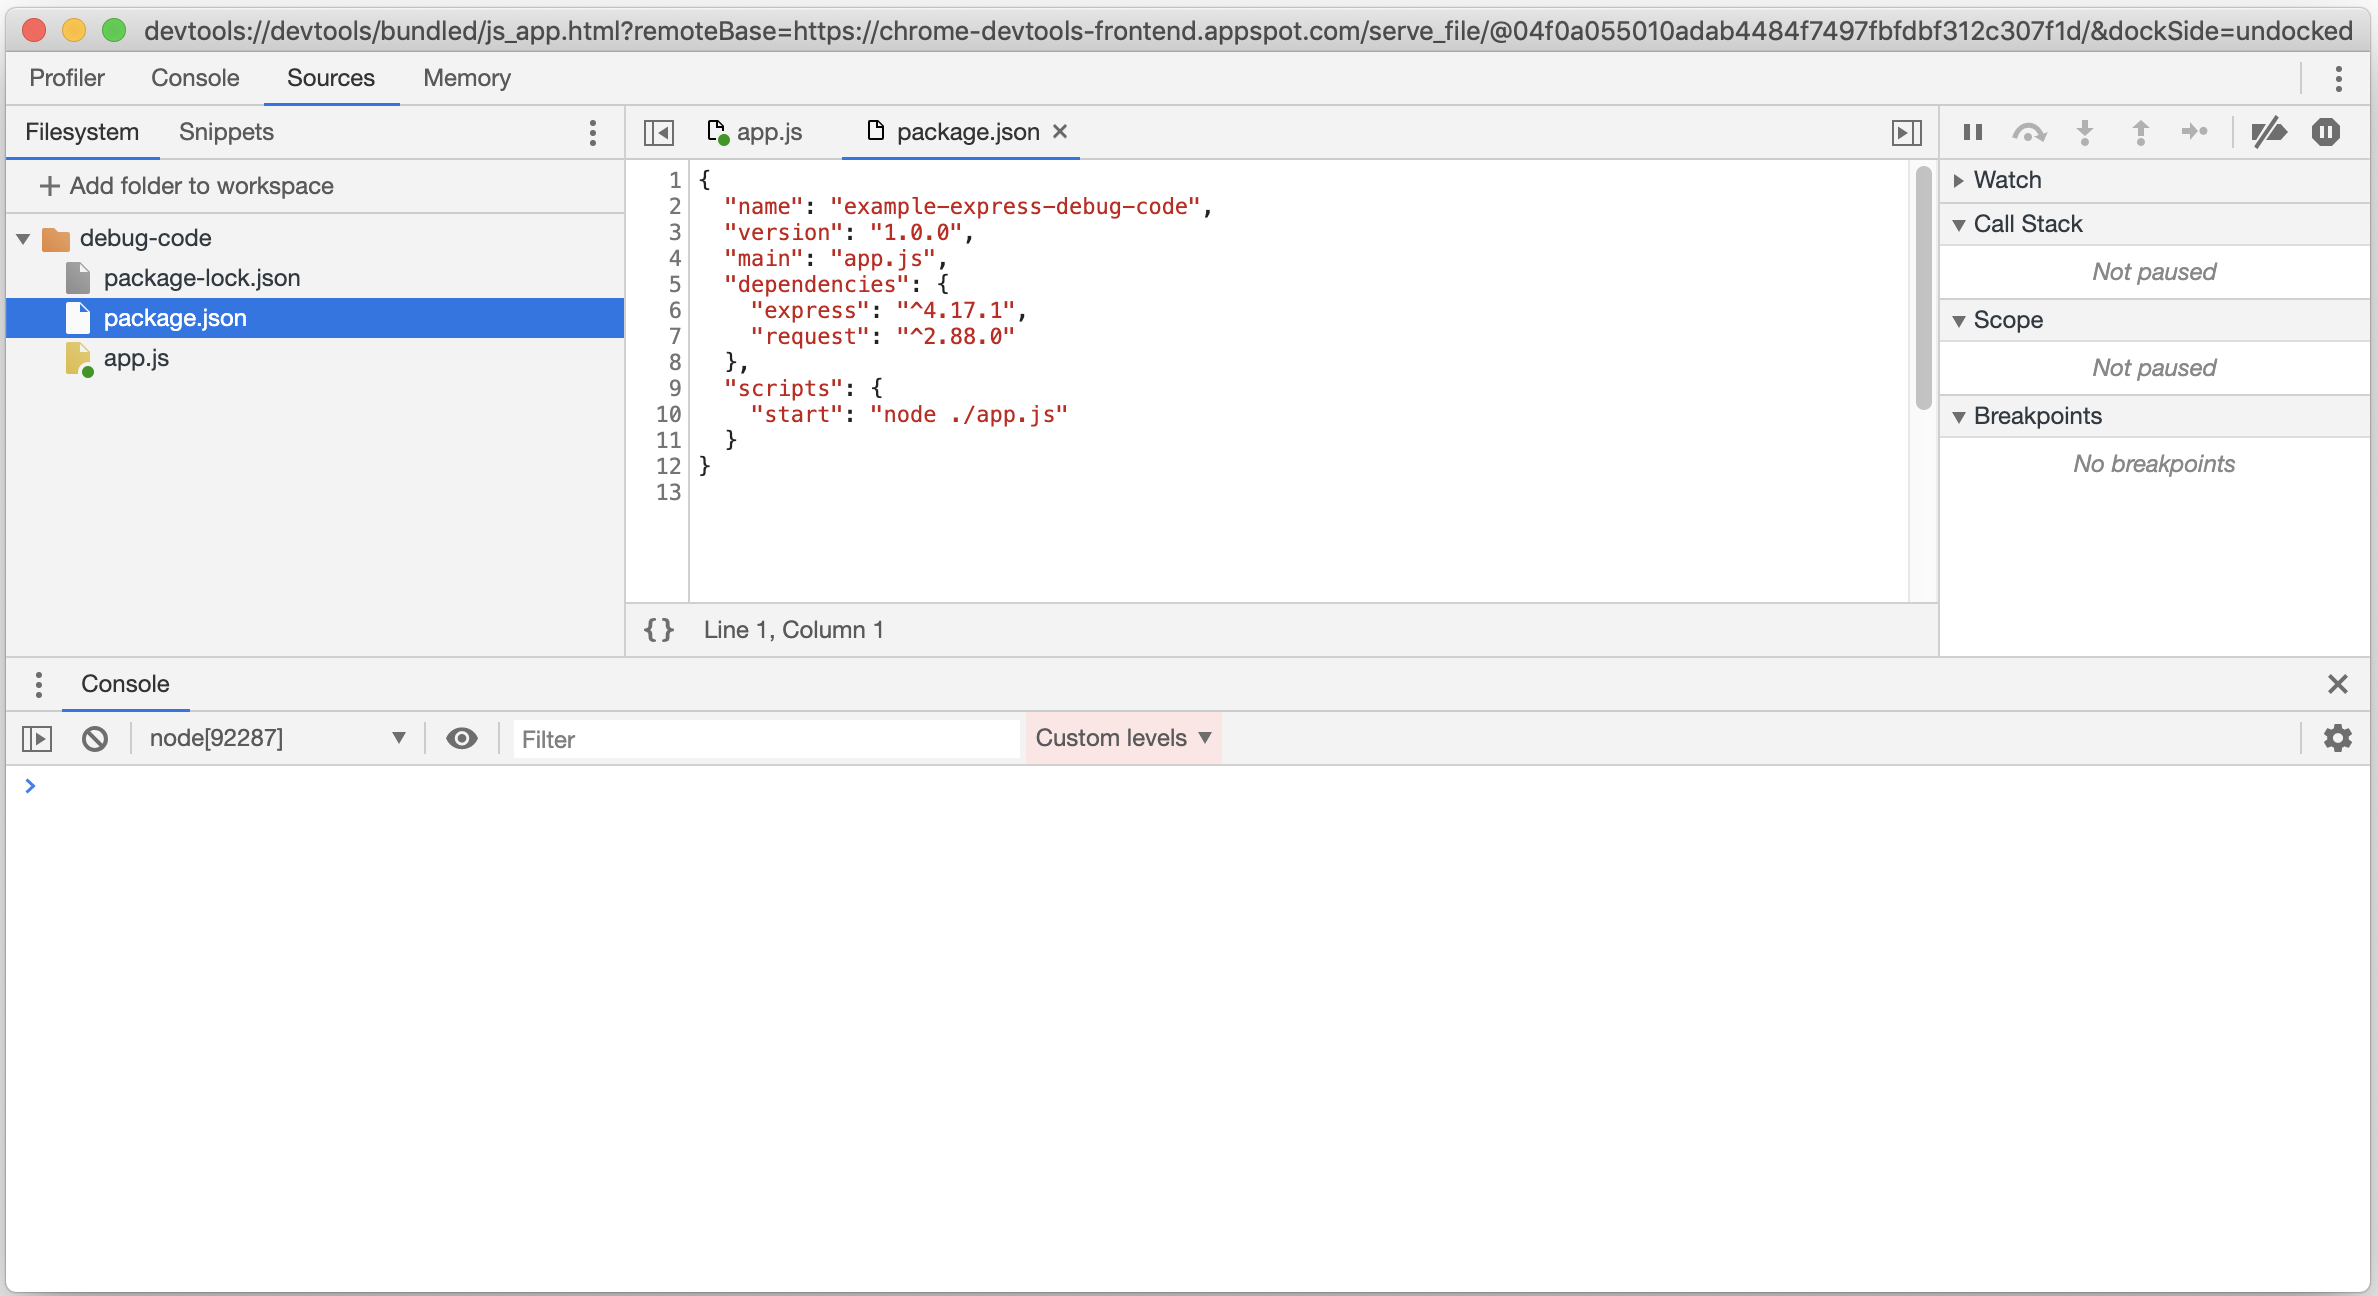Collapse the navigator sidebar panel
The width and height of the screenshot is (2378, 1296).
[x=659, y=131]
